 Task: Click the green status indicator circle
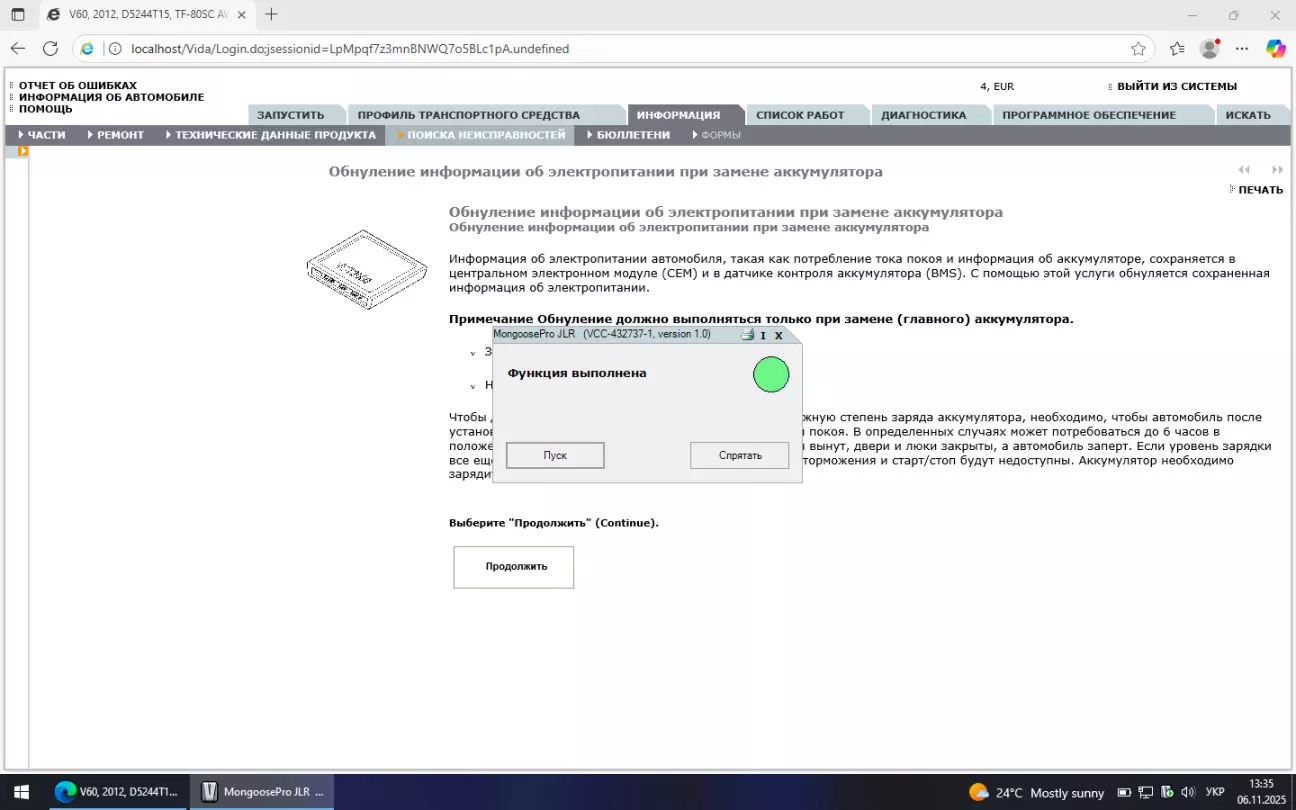tap(771, 374)
